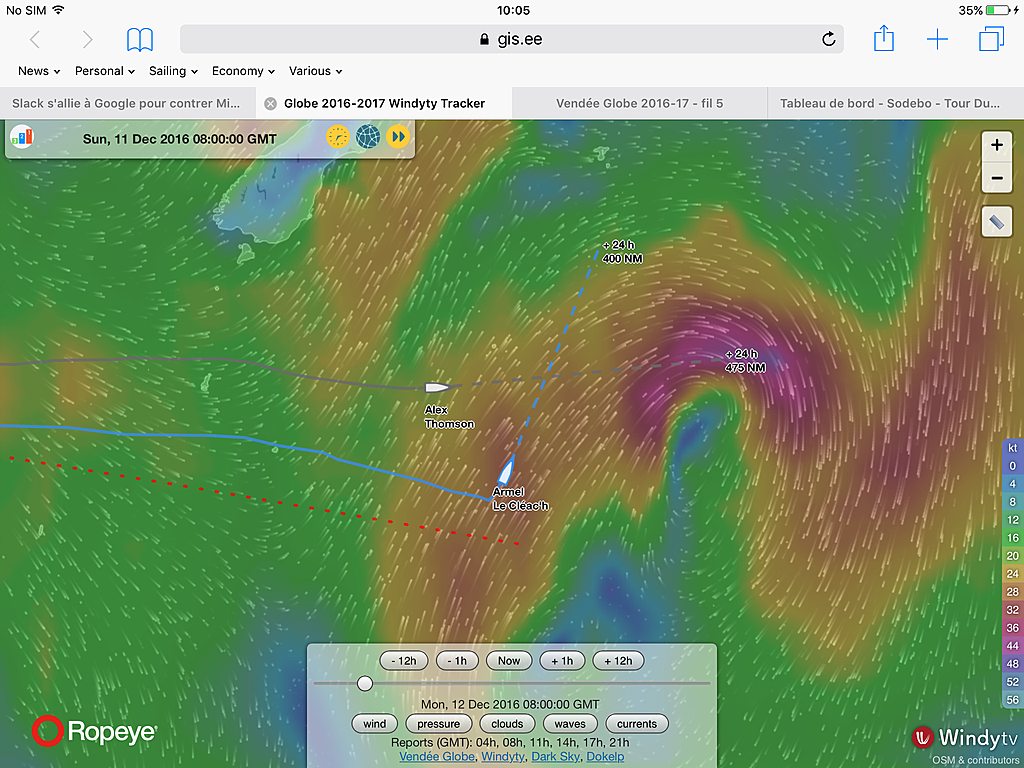Show the pressure layer

pos(438,724)
